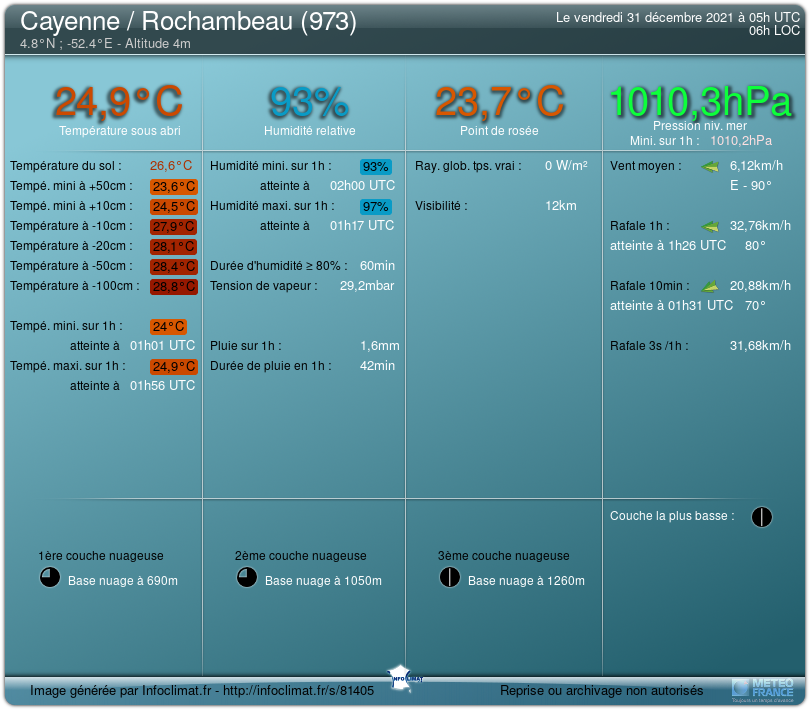Screen dimensions: 810x710
Task: Click the large 93% relative humidity value
Action: click(x=308, y=102)
